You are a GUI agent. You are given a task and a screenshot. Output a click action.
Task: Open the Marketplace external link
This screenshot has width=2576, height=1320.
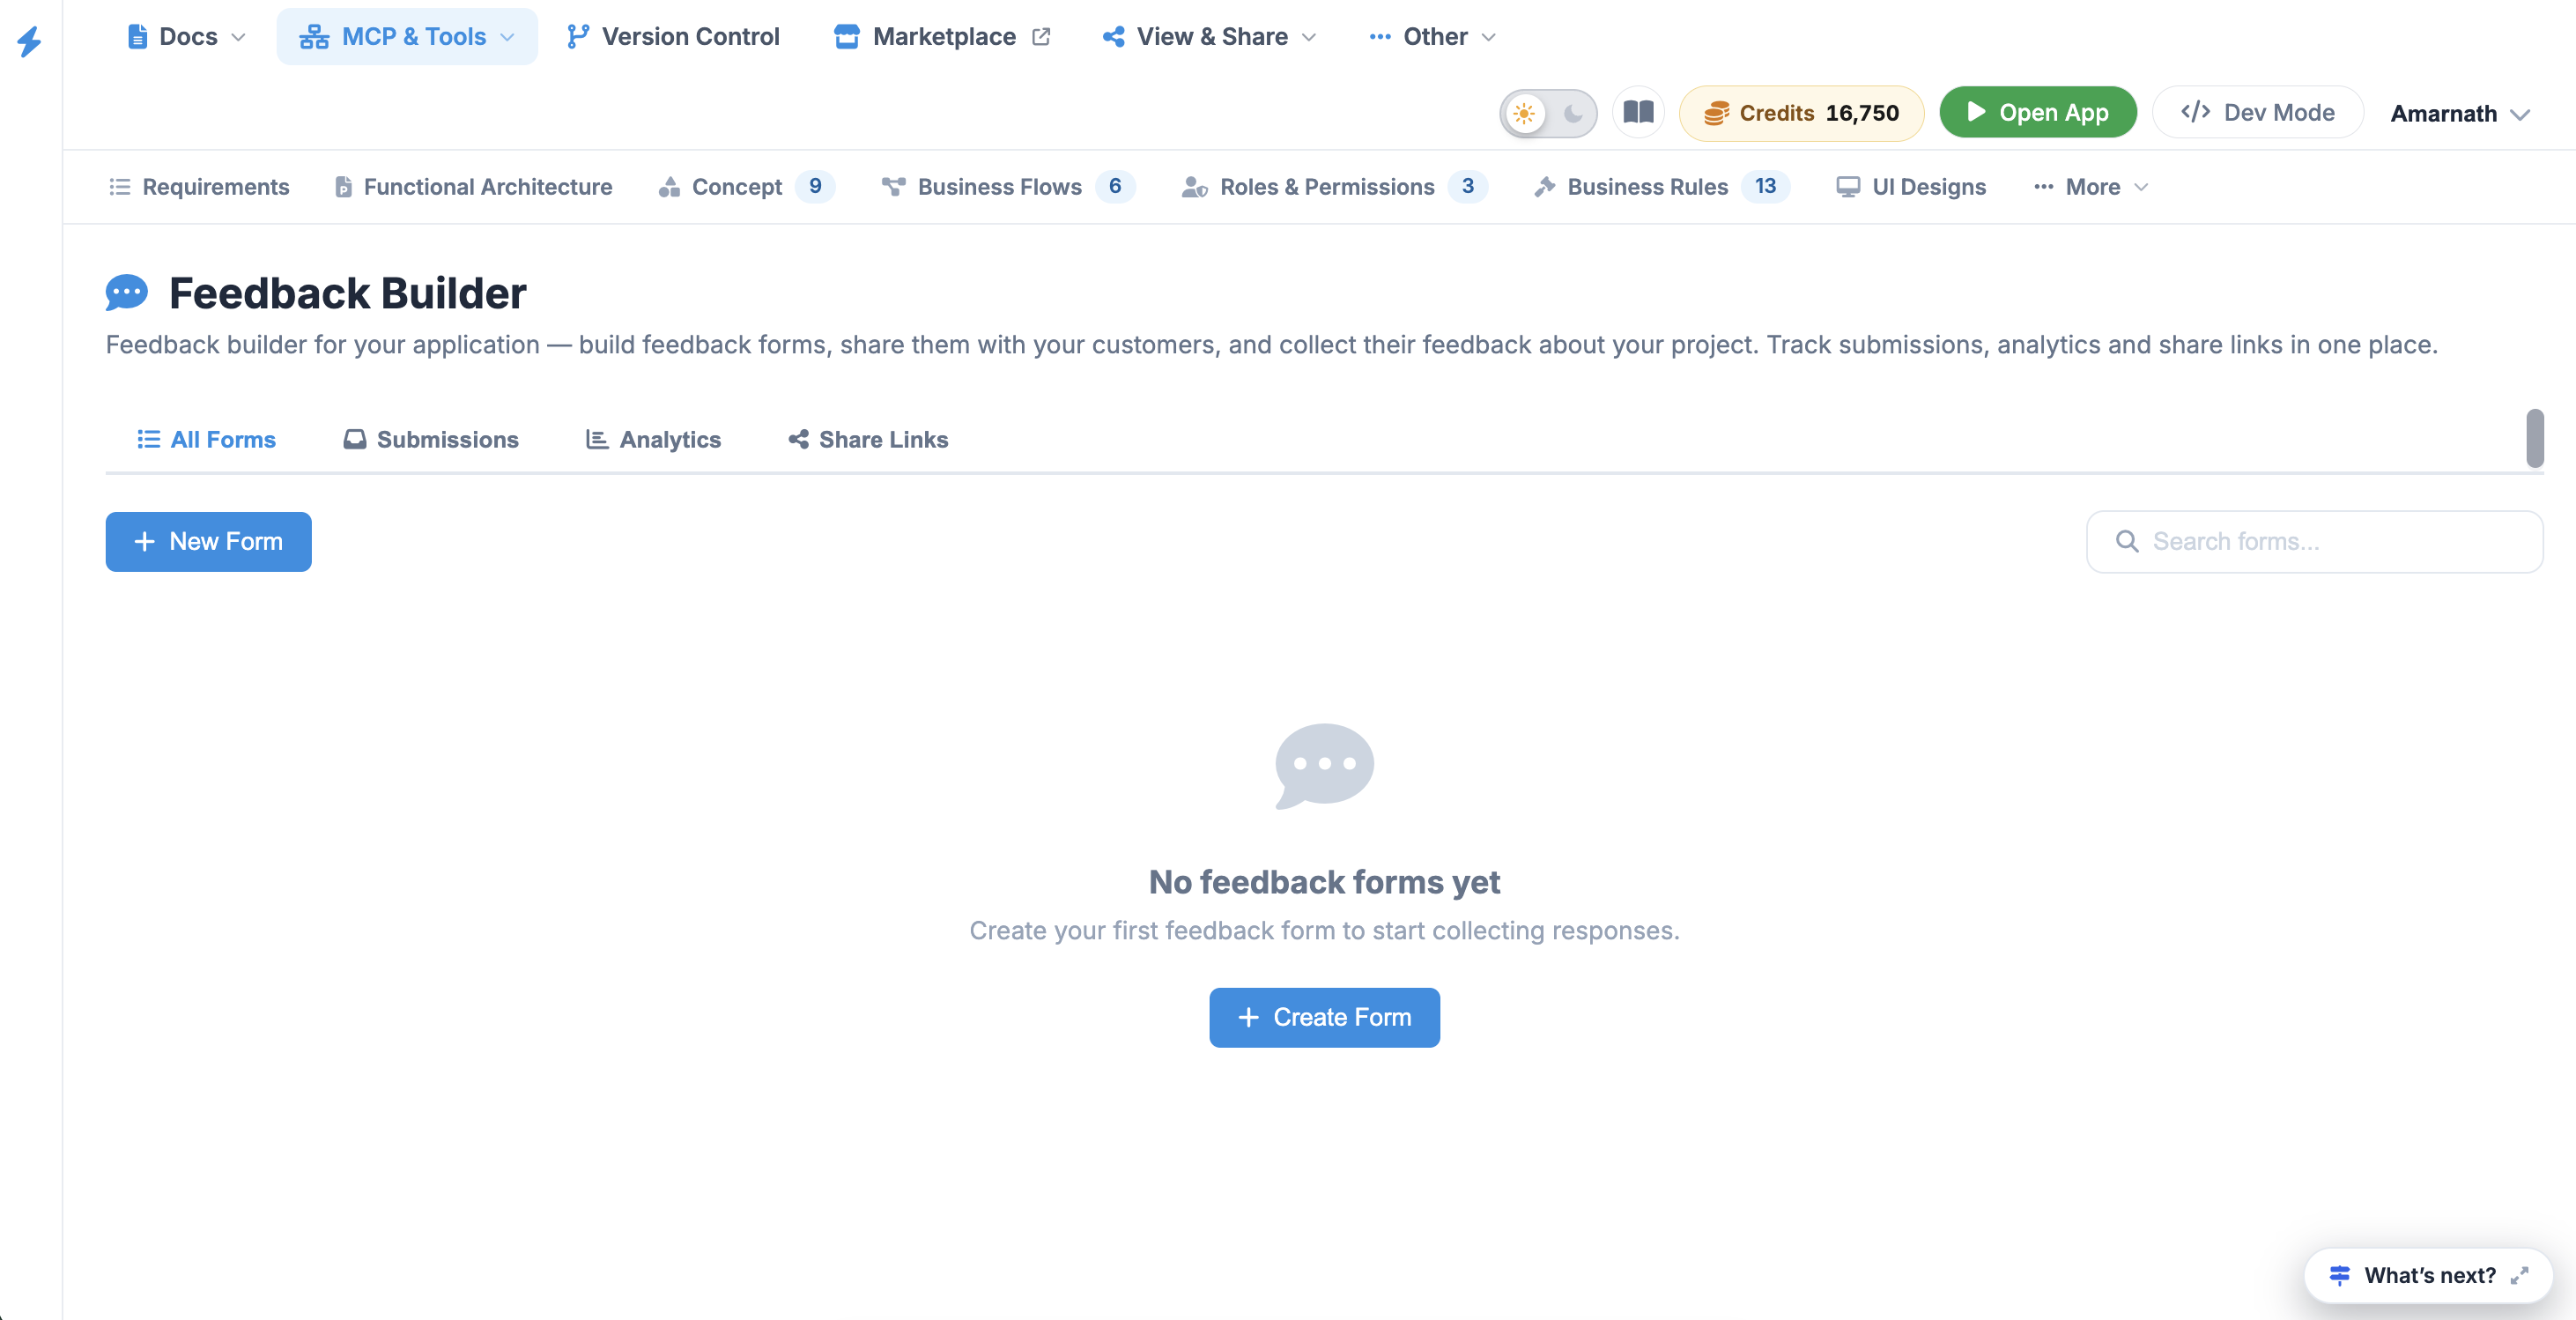(x=942, y=37)
